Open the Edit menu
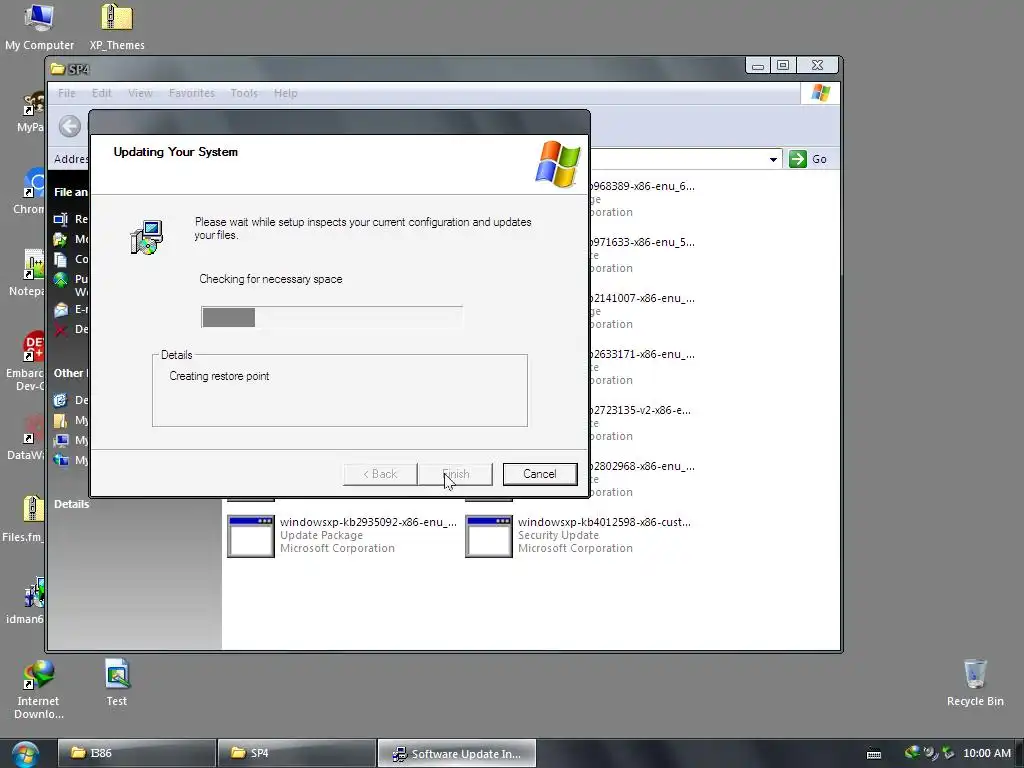 click(101, 93)
